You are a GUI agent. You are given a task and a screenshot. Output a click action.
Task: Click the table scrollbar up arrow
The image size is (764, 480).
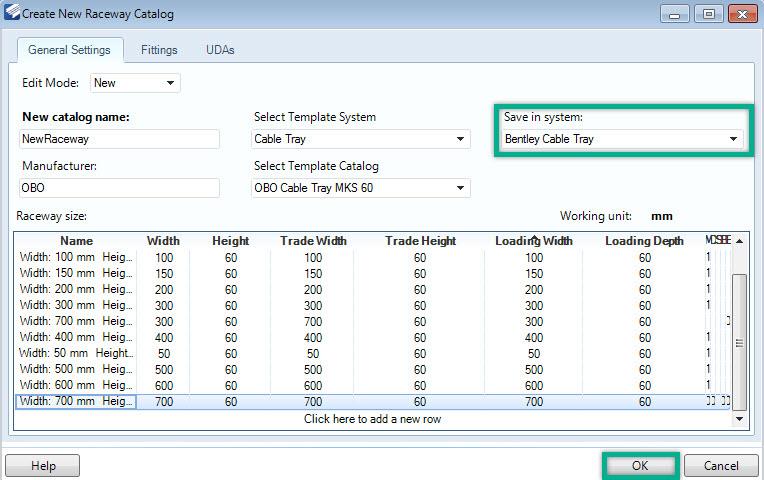click(x=740, y=241)
